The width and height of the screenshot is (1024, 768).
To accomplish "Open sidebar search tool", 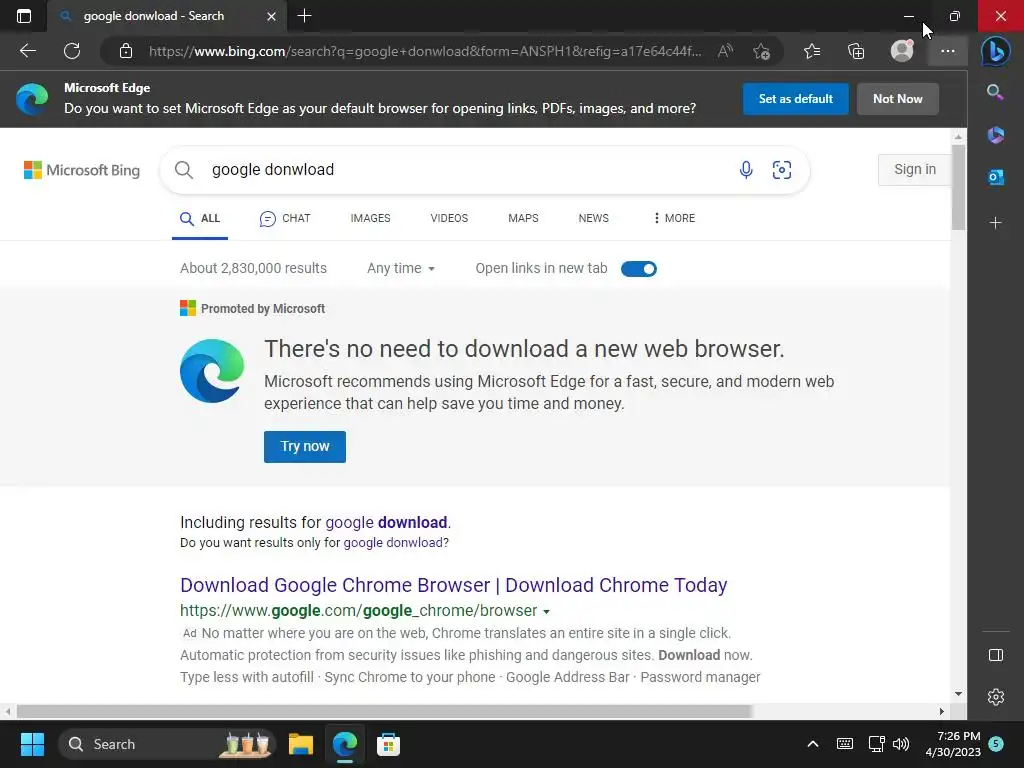I will point(995,92).
